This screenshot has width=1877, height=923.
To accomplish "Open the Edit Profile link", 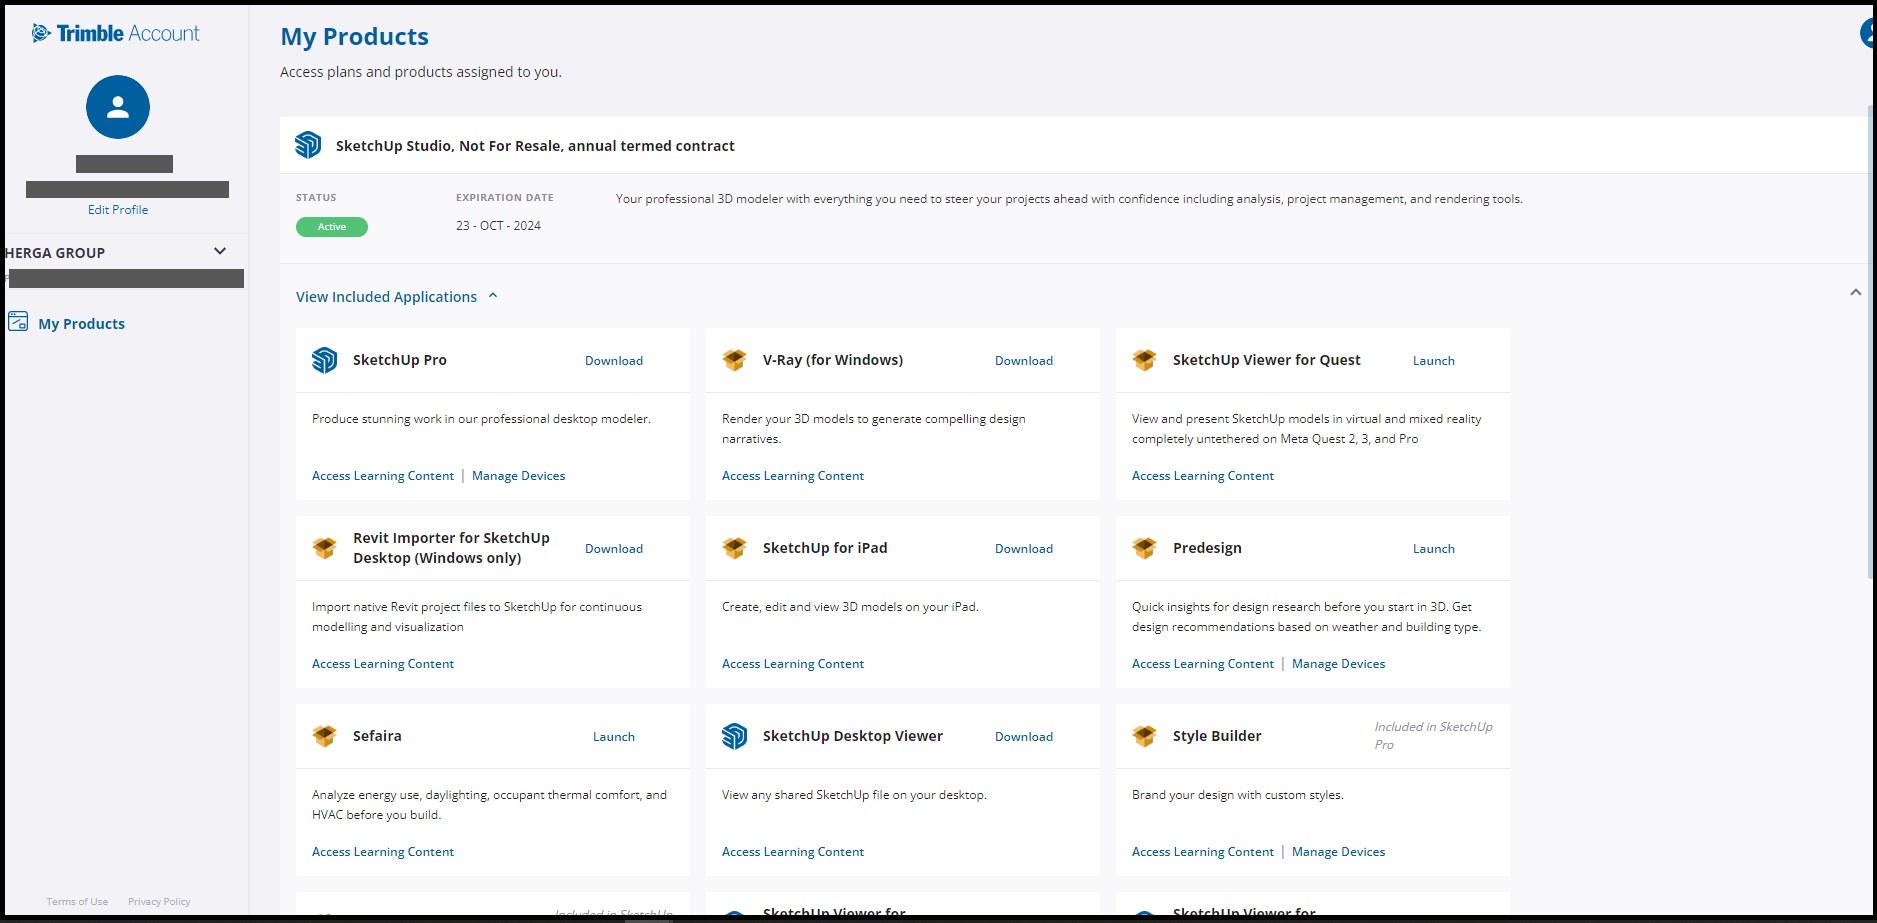I will tap(117, 209).
